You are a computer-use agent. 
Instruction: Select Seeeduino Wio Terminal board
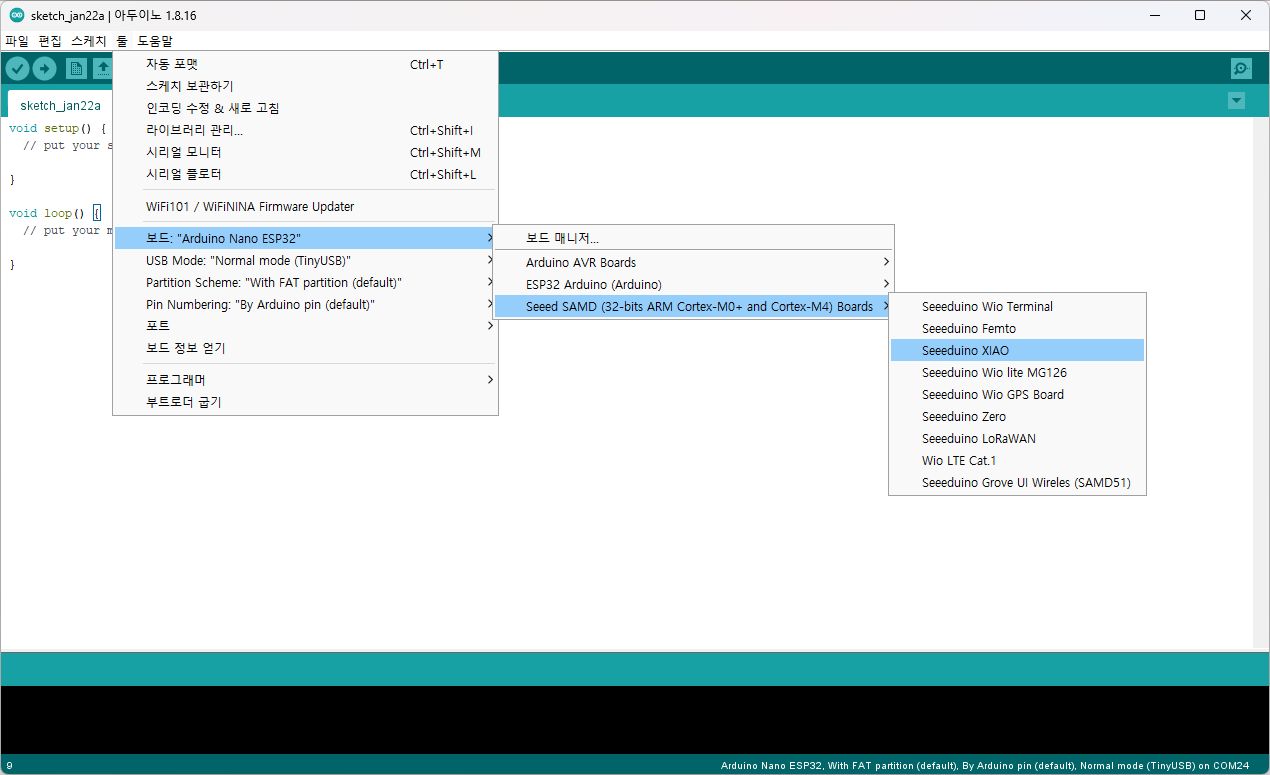[x=1017, y=306]
